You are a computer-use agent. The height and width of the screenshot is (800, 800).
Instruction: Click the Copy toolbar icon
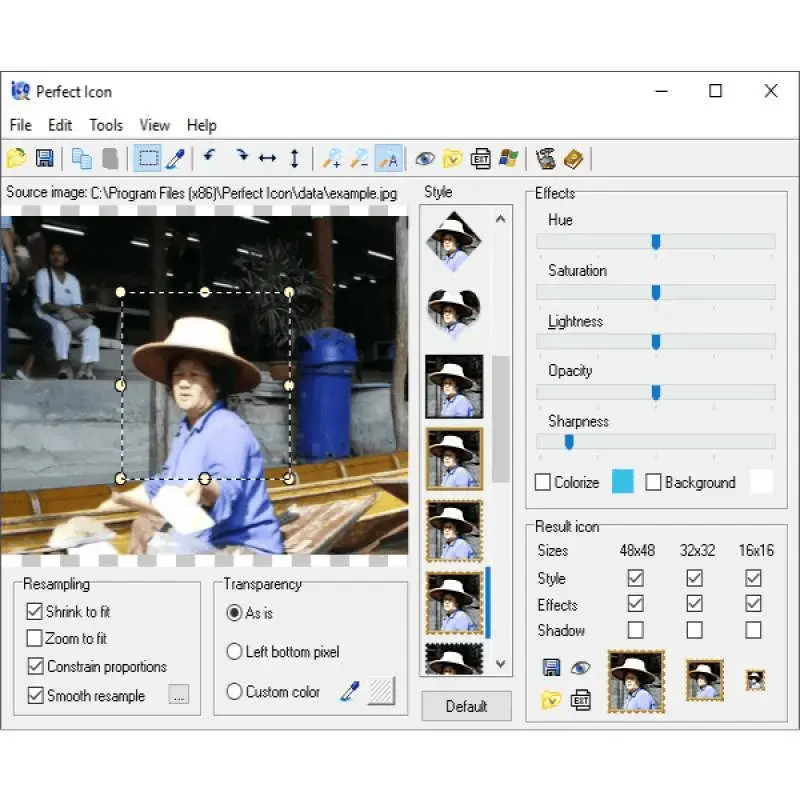point(82,159)
